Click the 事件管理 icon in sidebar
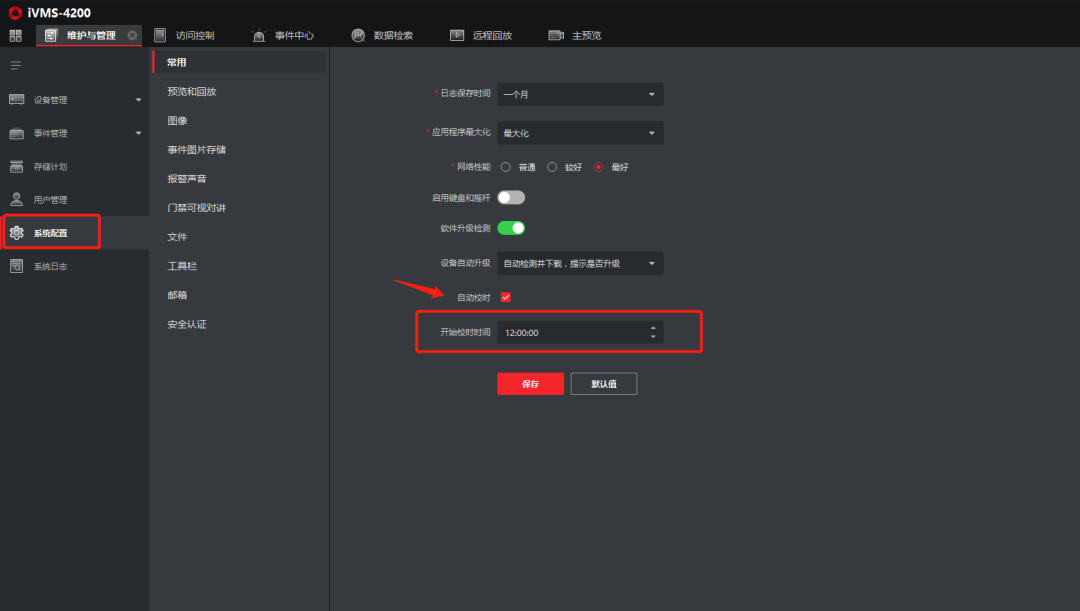 coord(16,133)
